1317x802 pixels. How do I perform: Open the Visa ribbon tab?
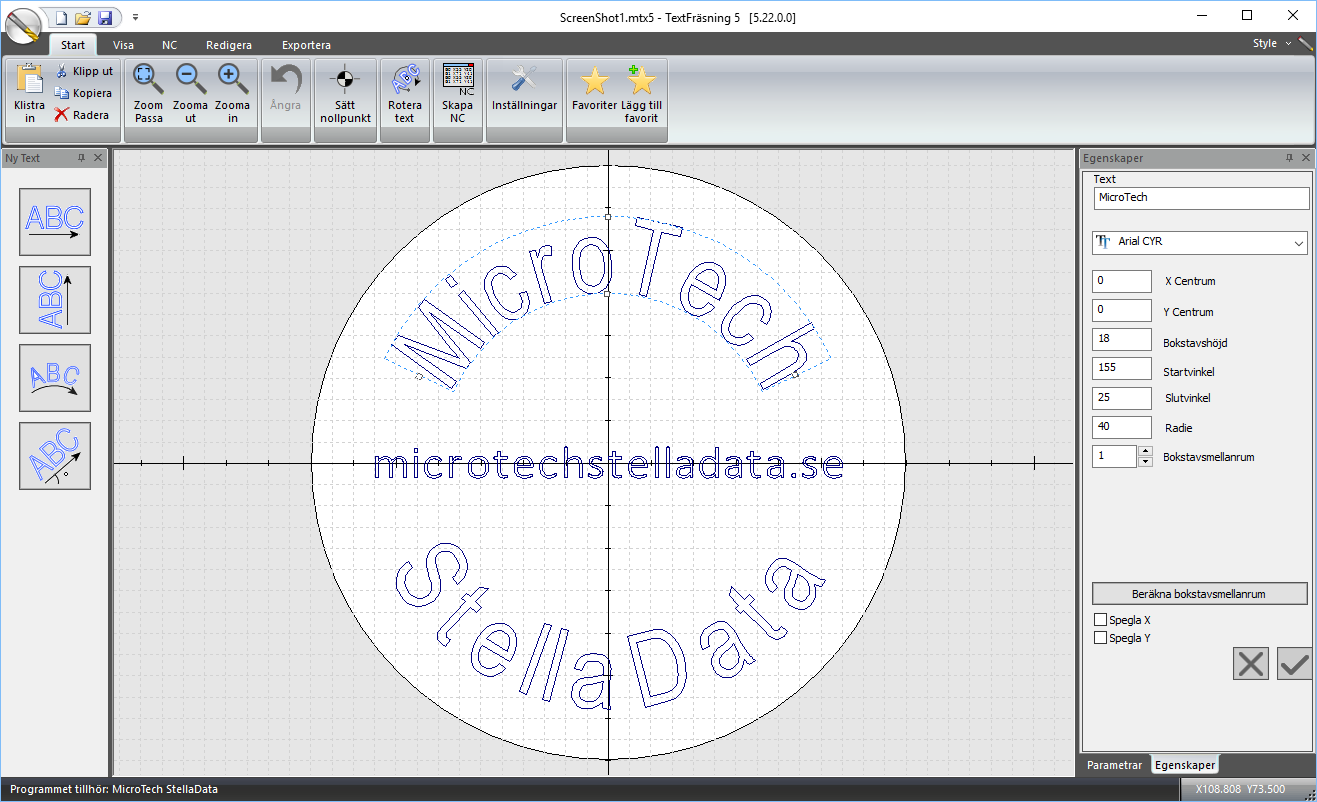[x=123, y=45]
